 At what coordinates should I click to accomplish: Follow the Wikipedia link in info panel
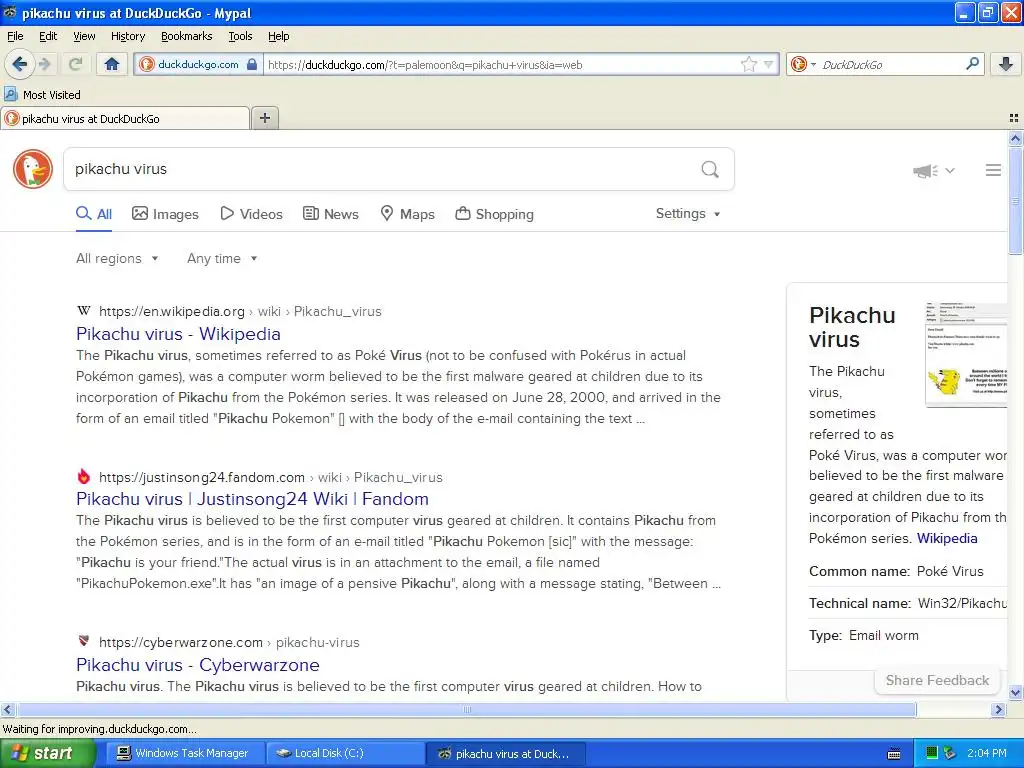[947, 539]
